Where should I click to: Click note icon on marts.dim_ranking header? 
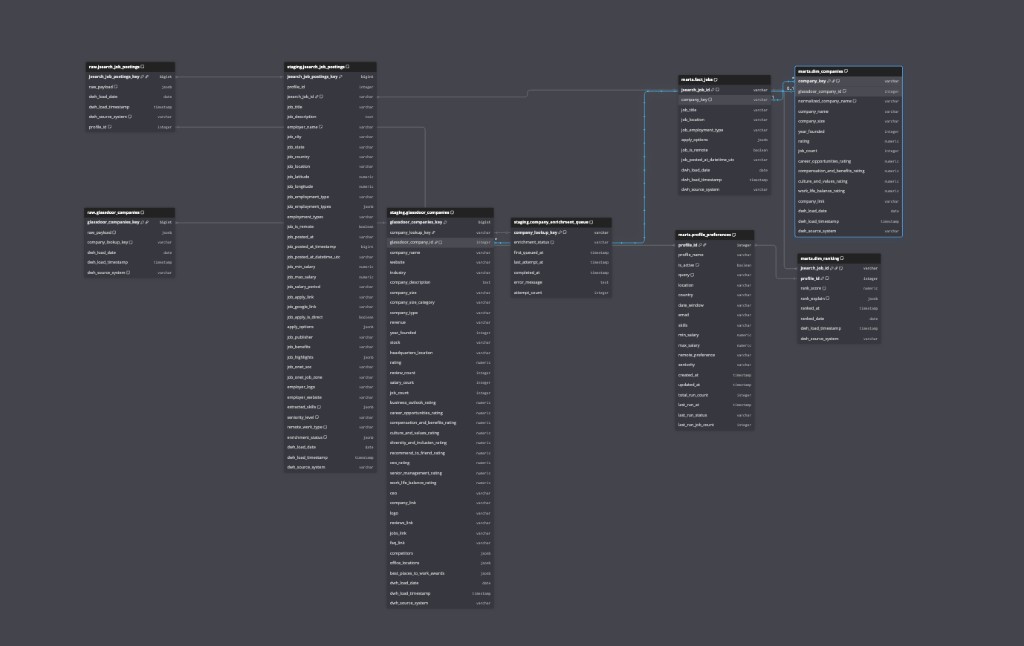click(x=842, y=258)
